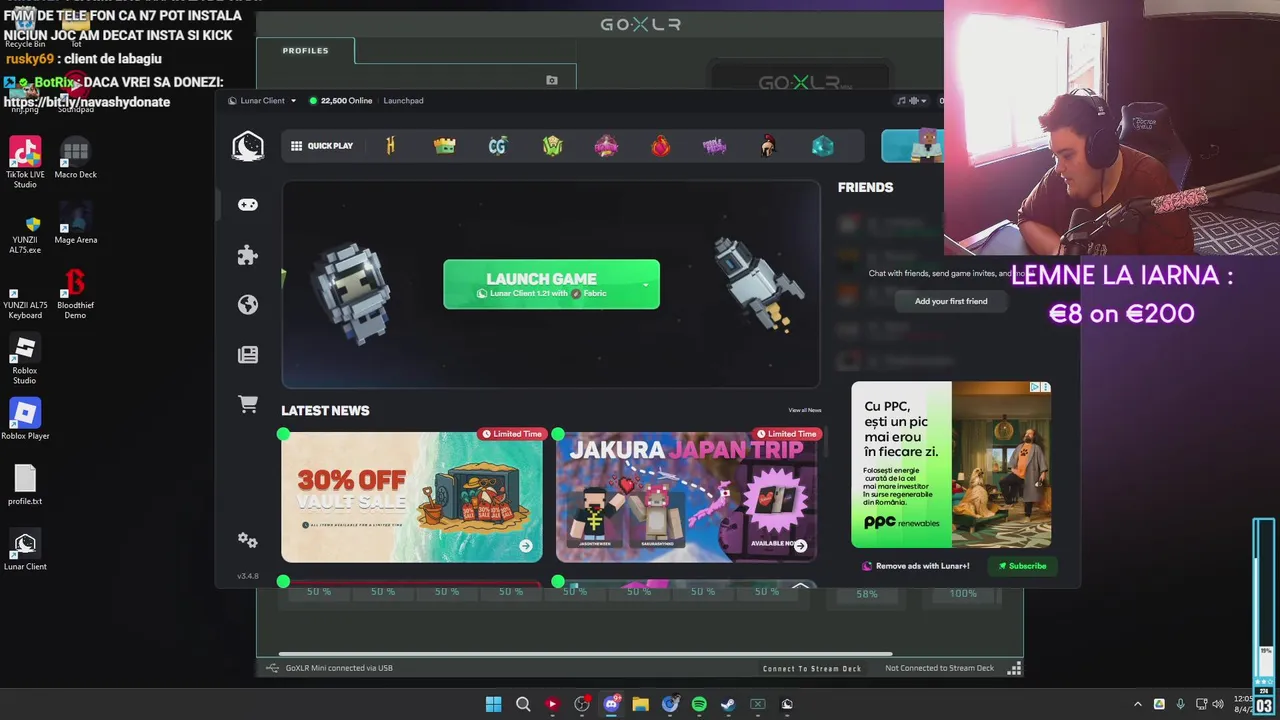Open Macro Deck desktop shortcut
This screenshot has height=720, width=1280.
tap(75, 158)
